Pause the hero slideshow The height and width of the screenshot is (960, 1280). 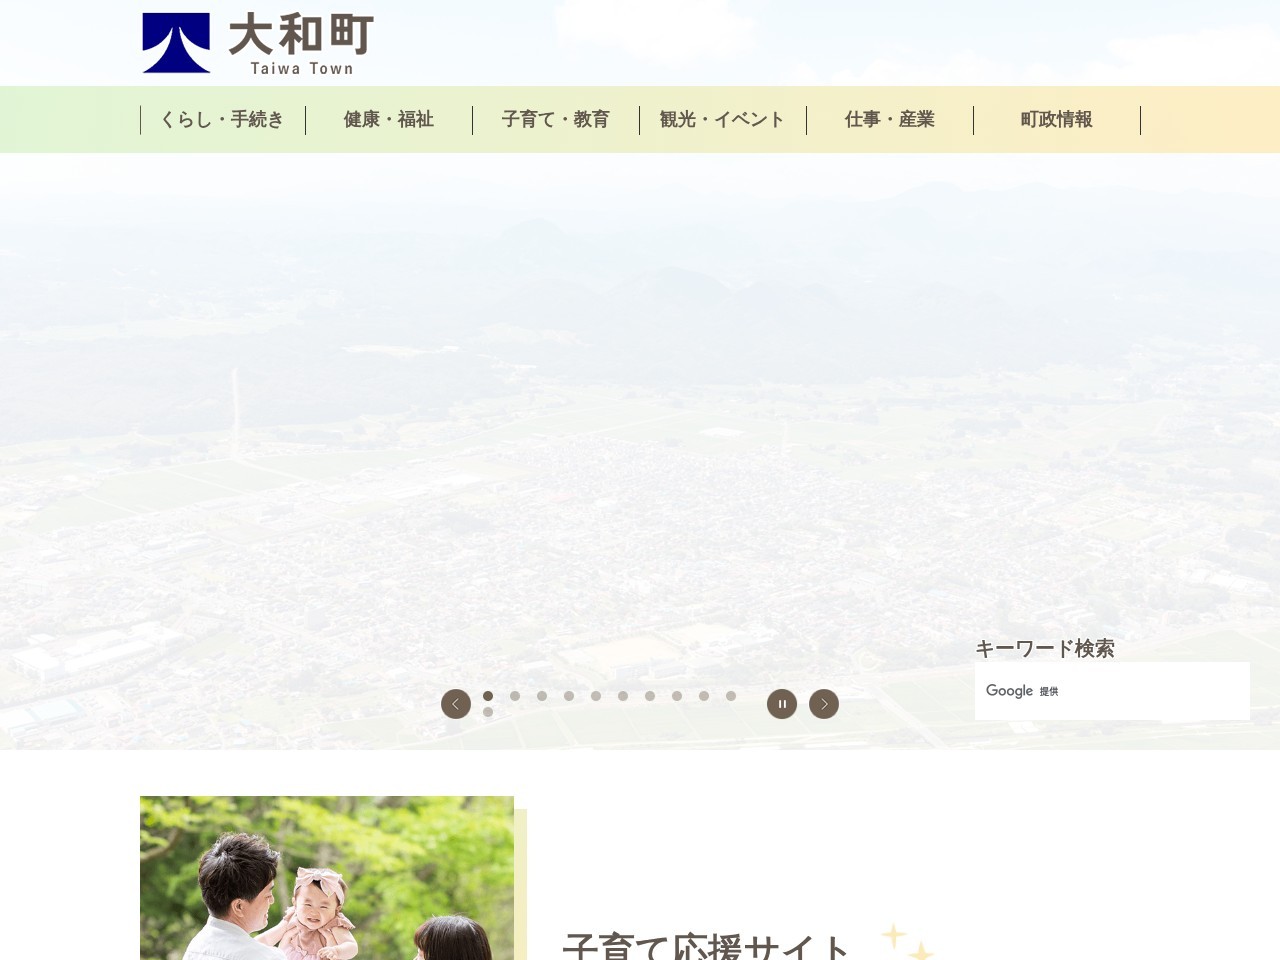tap(781, 703)
